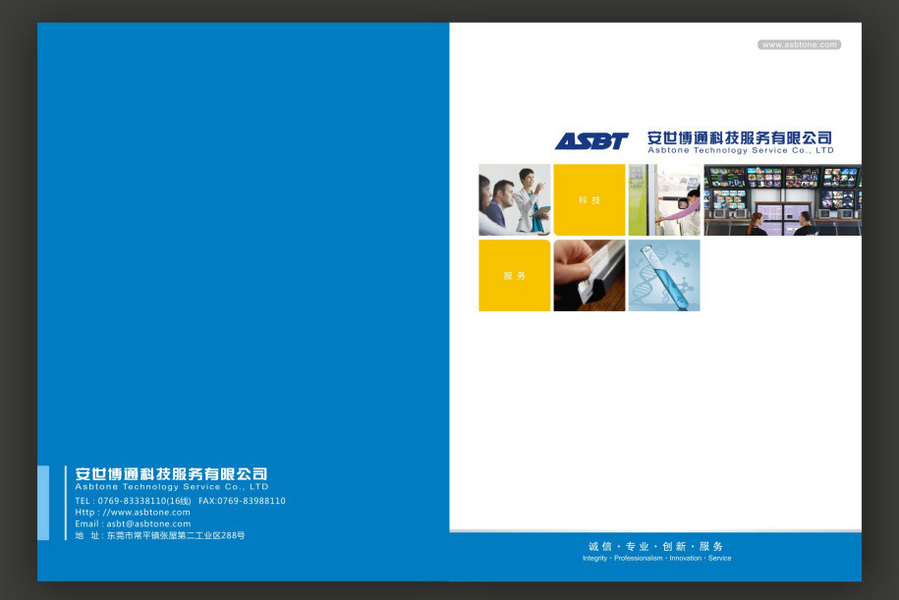Click the 'Email : asbt@asbtone.com' address
The height and width of the screenshot is (600, 899).
click(133, 524)
